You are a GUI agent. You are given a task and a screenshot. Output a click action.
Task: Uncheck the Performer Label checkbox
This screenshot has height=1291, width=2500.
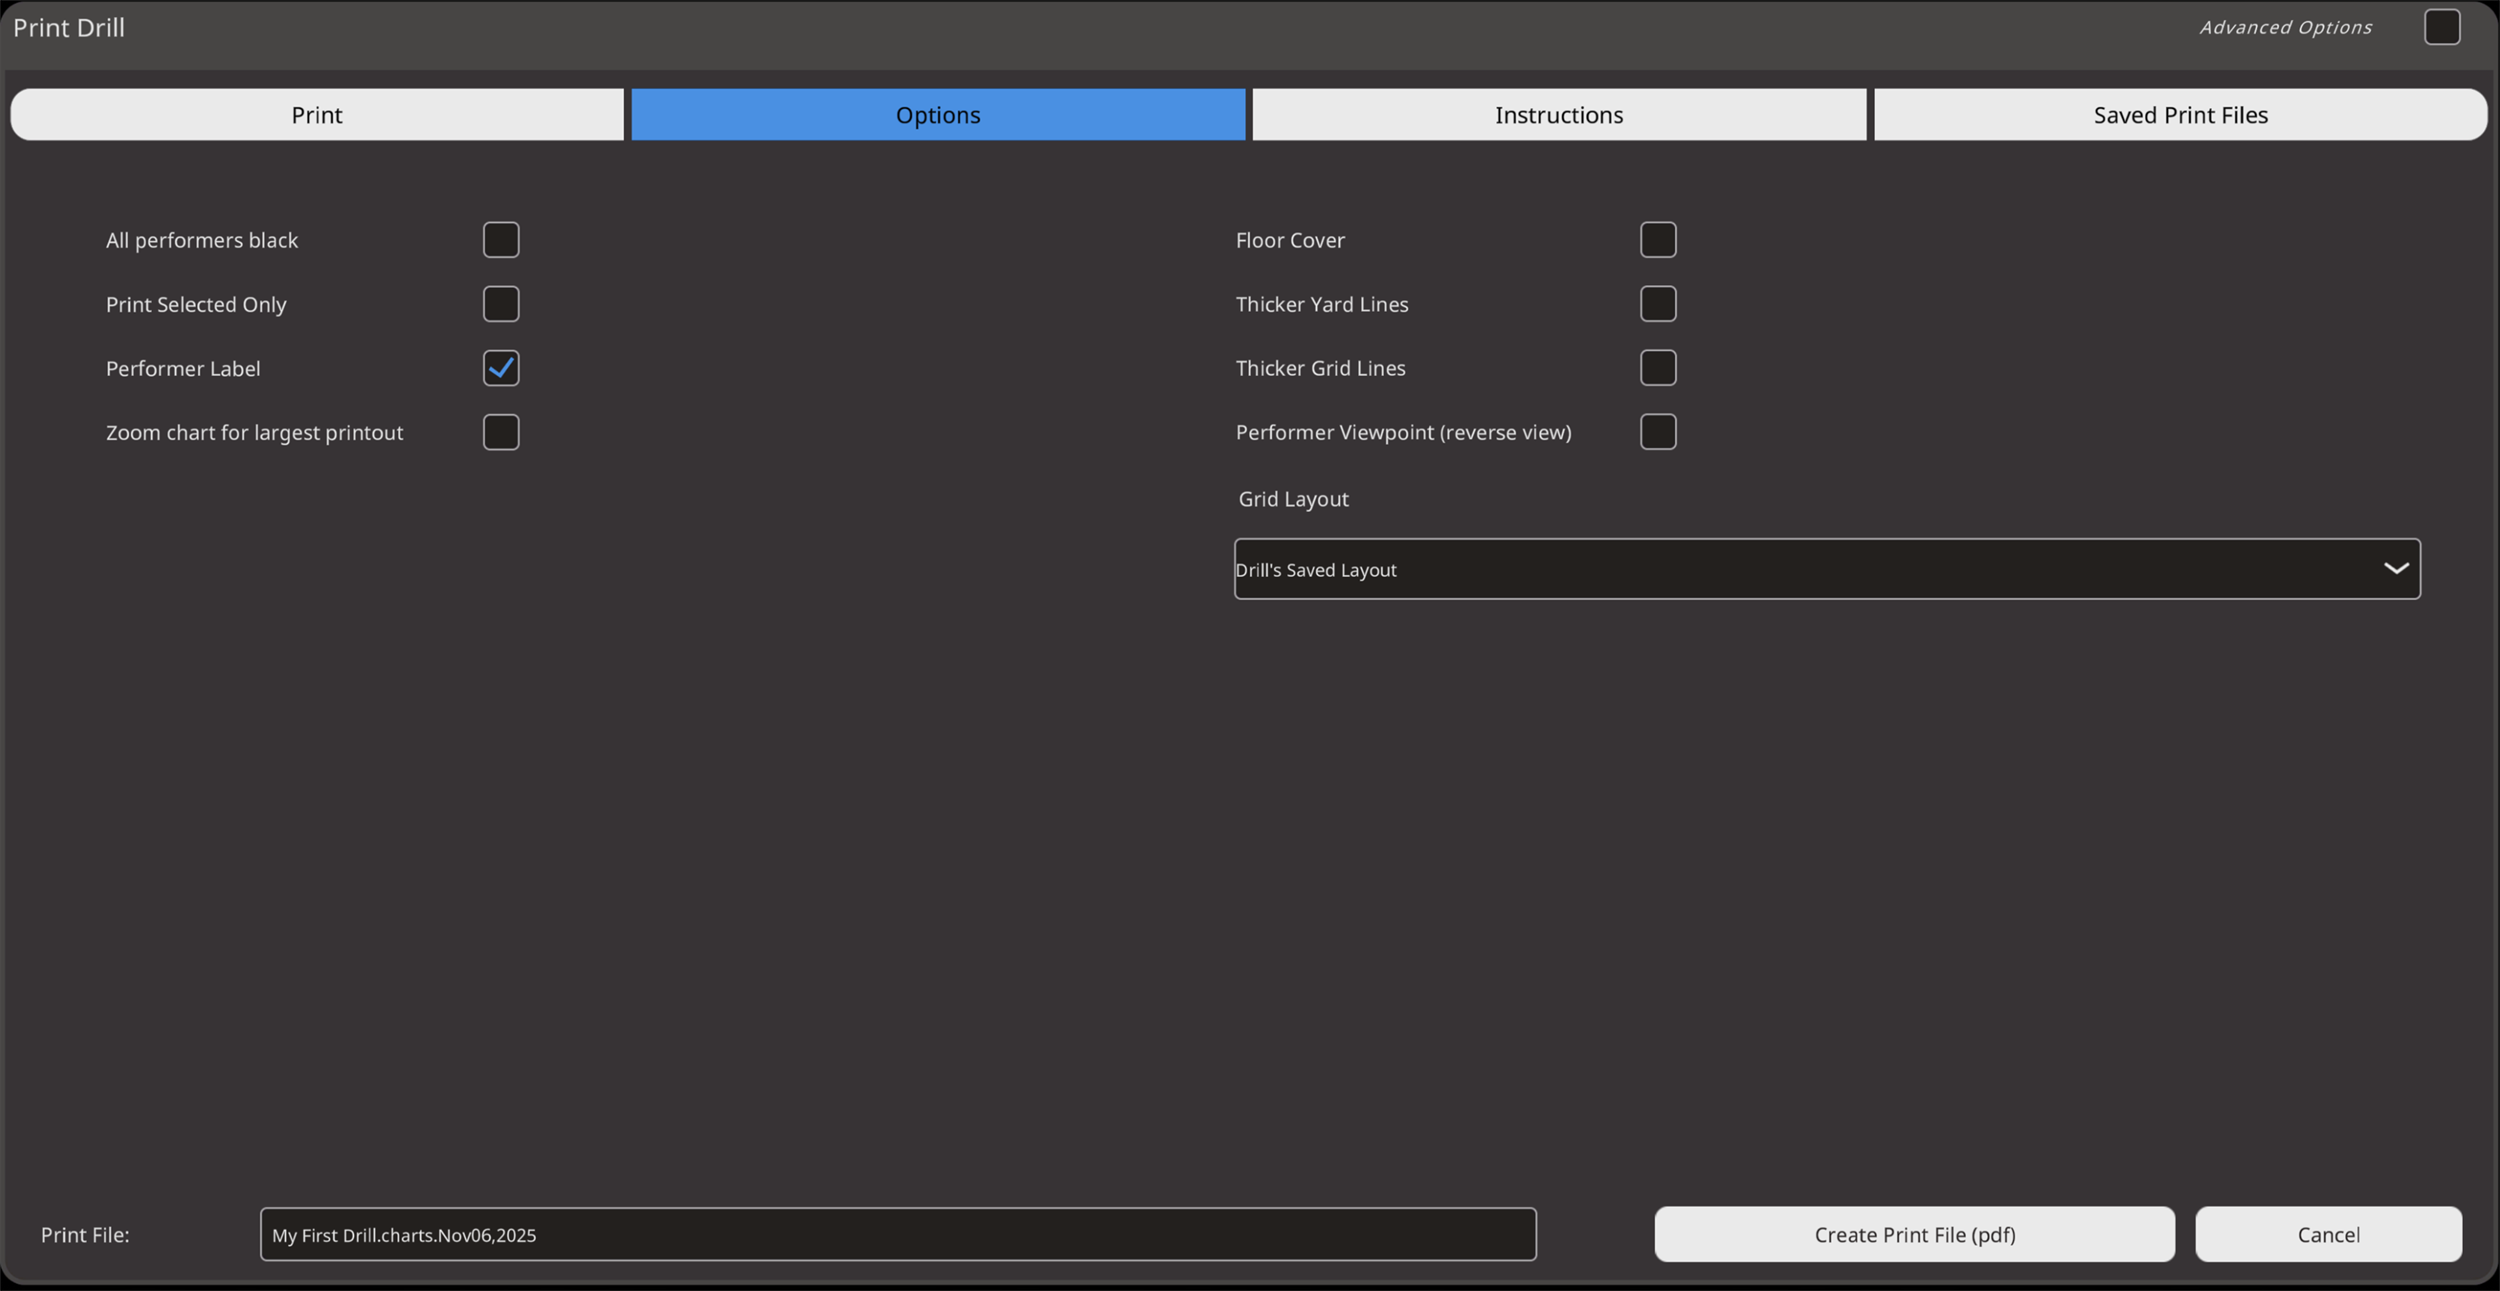[x=501, y=368]
